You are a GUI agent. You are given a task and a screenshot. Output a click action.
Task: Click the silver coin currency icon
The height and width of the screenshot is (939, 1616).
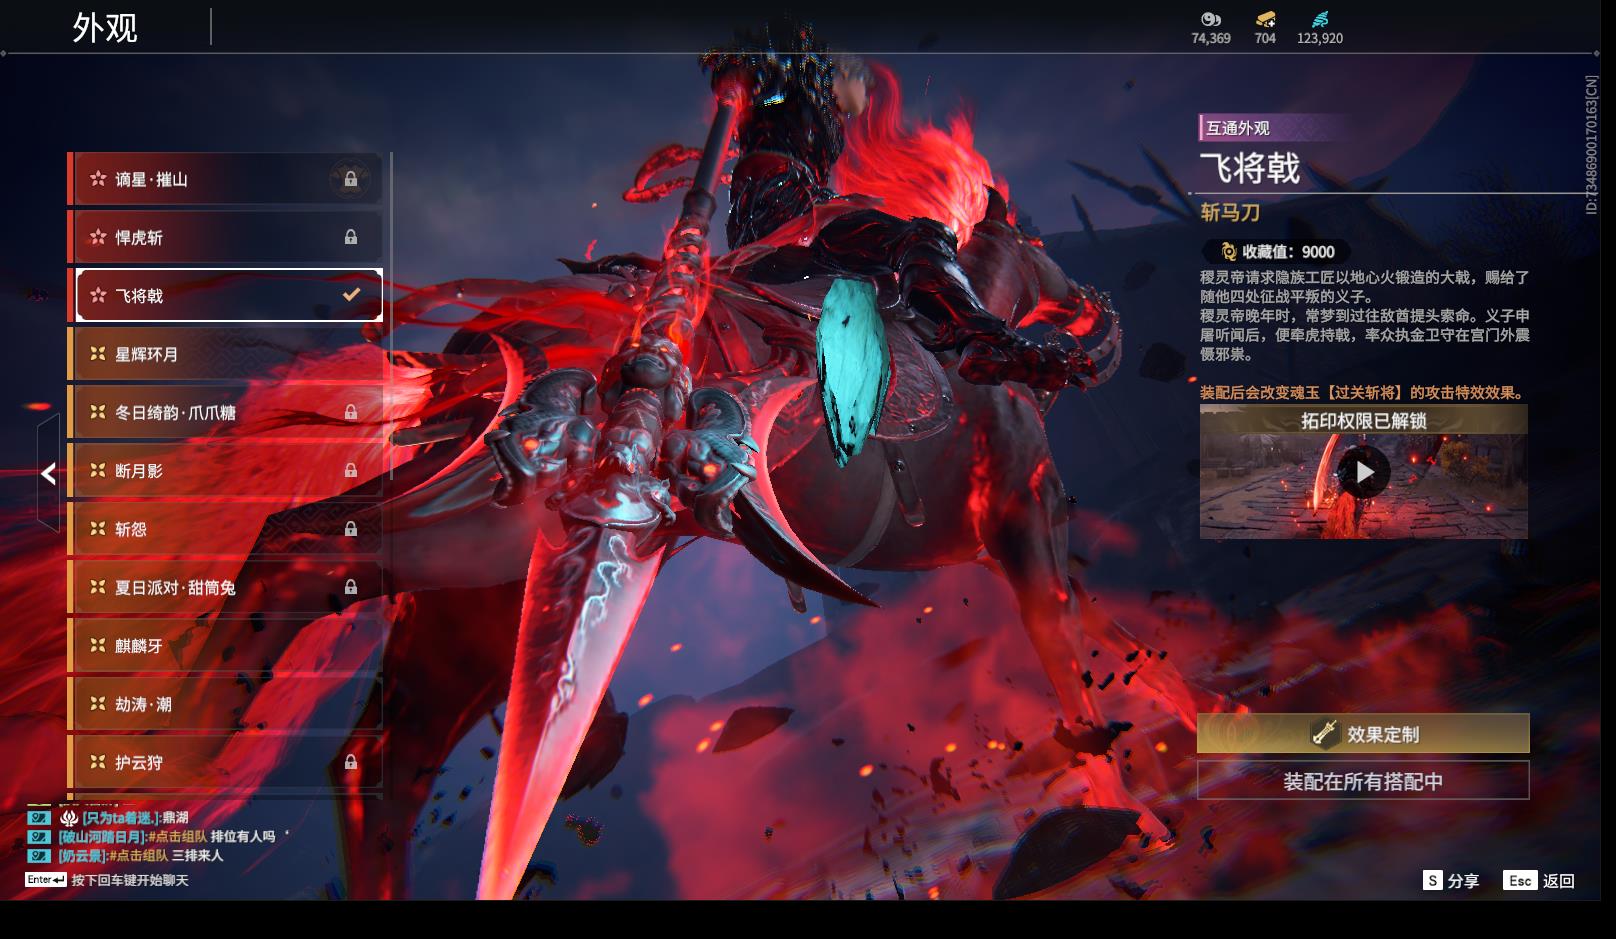(x=1210, y=19)
